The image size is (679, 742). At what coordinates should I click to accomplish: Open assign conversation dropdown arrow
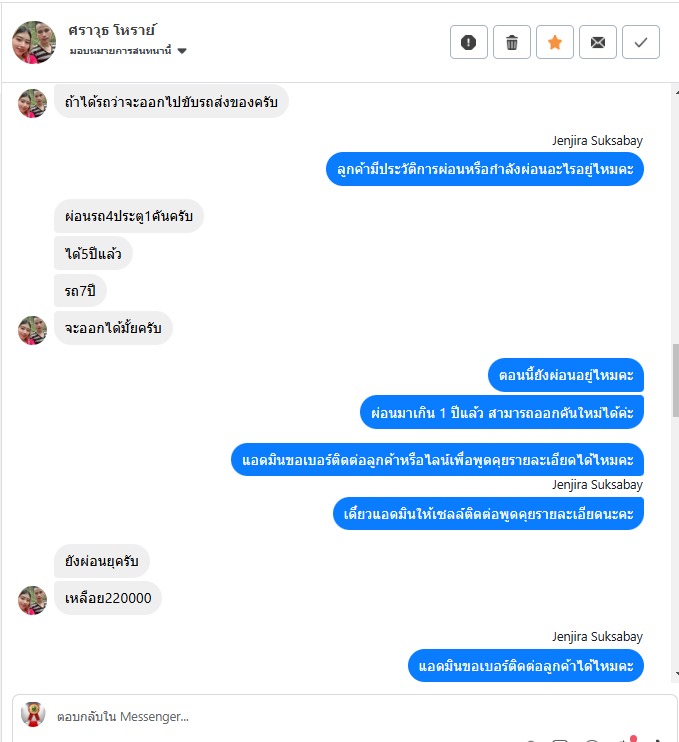coord(182,51)
